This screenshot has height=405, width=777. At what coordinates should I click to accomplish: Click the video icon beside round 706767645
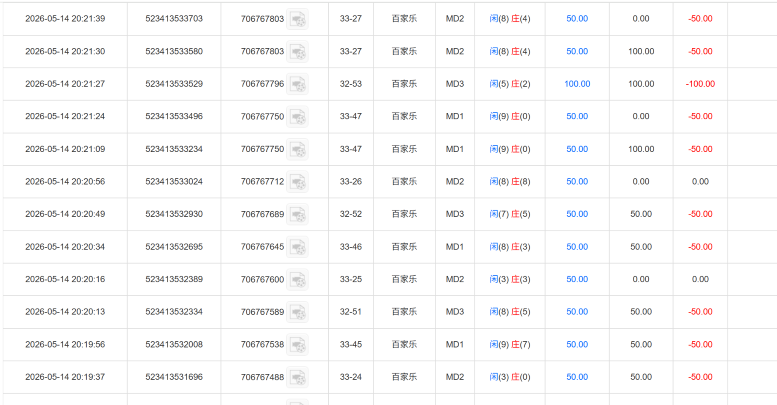coord(298,247)
